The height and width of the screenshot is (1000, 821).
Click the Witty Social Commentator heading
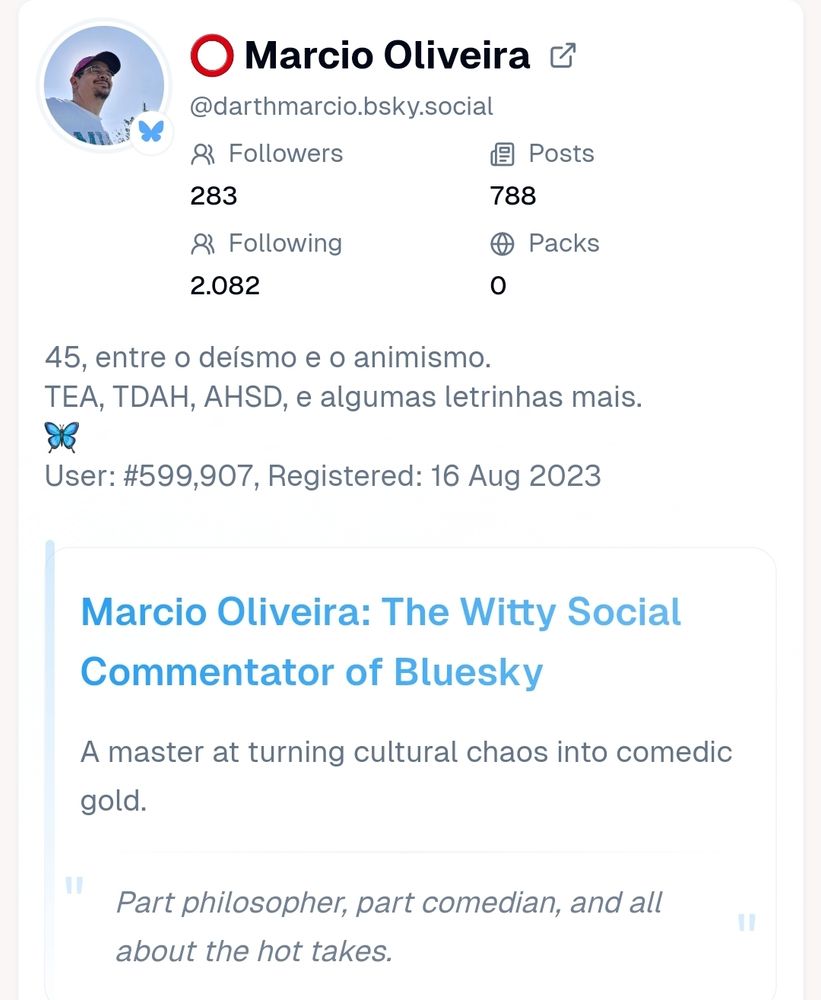pos(381,642)
